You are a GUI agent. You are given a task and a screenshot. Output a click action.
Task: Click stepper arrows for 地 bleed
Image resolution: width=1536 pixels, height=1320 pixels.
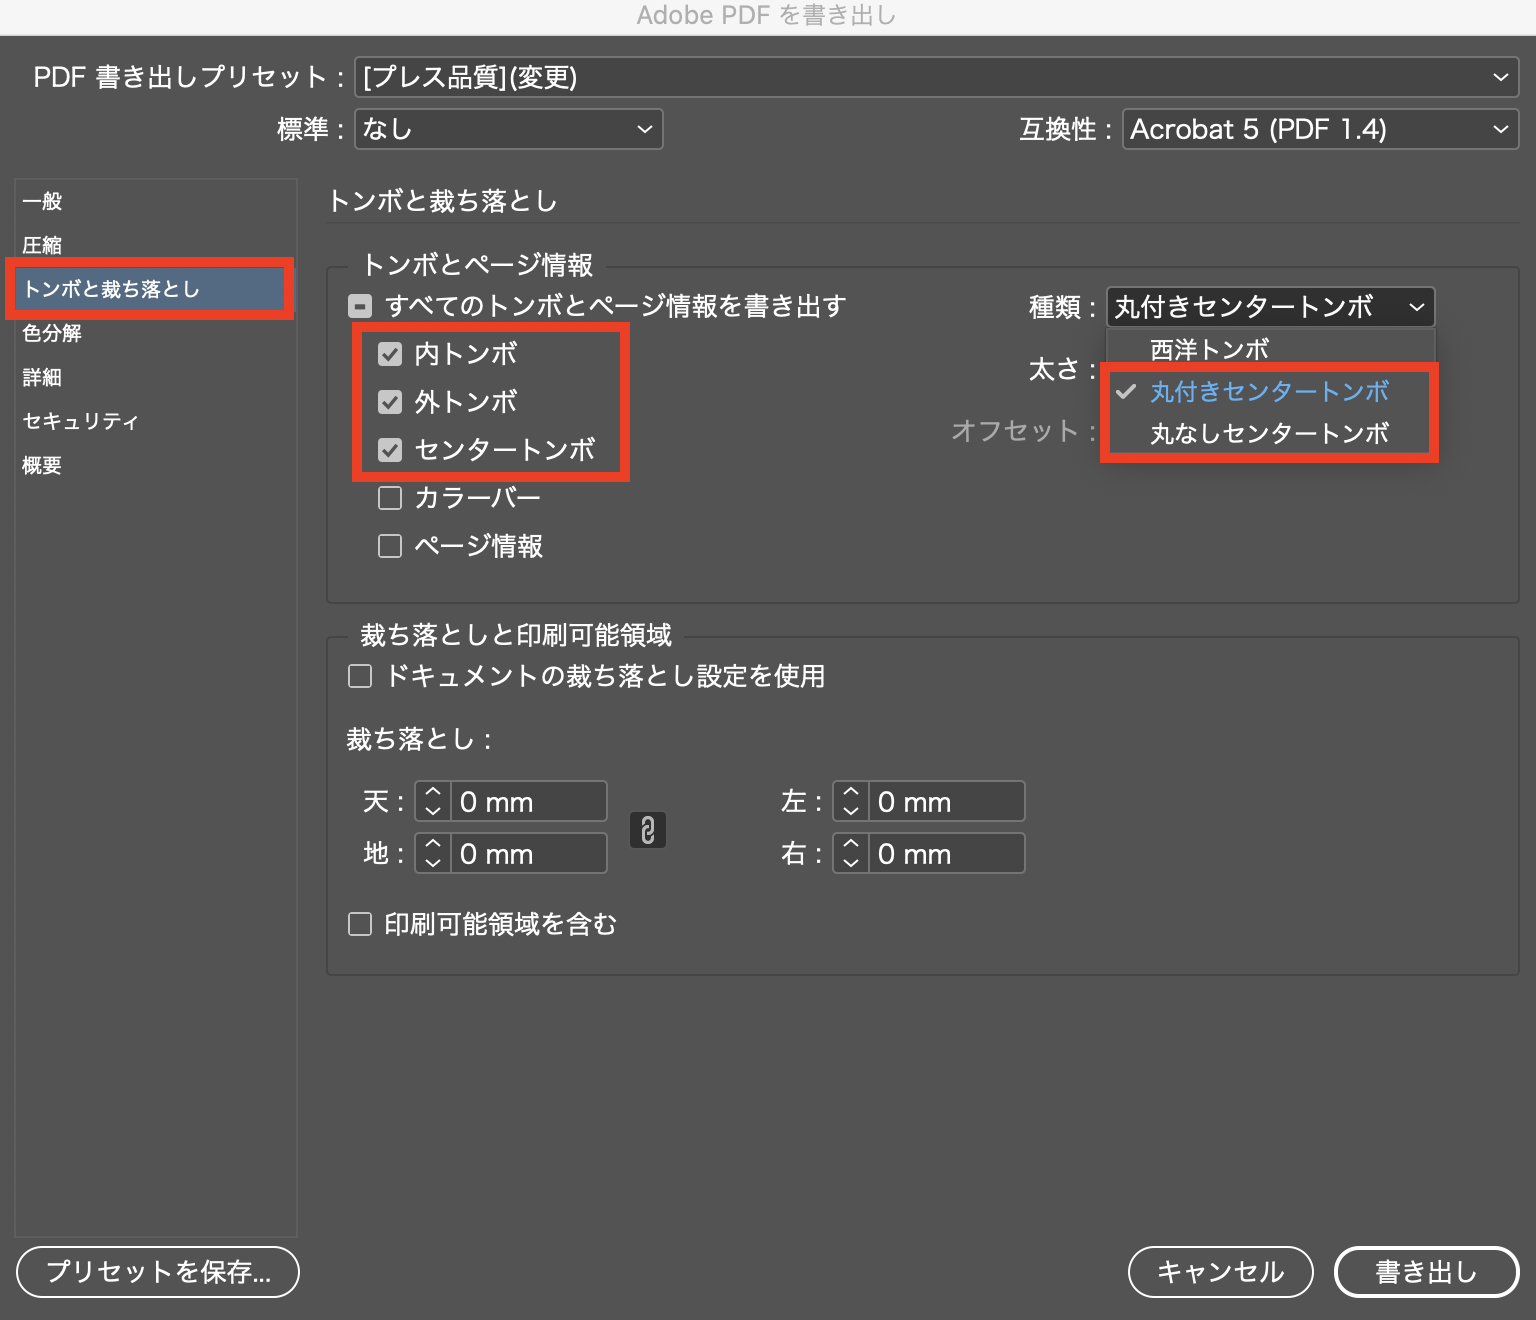click(433, 853)
